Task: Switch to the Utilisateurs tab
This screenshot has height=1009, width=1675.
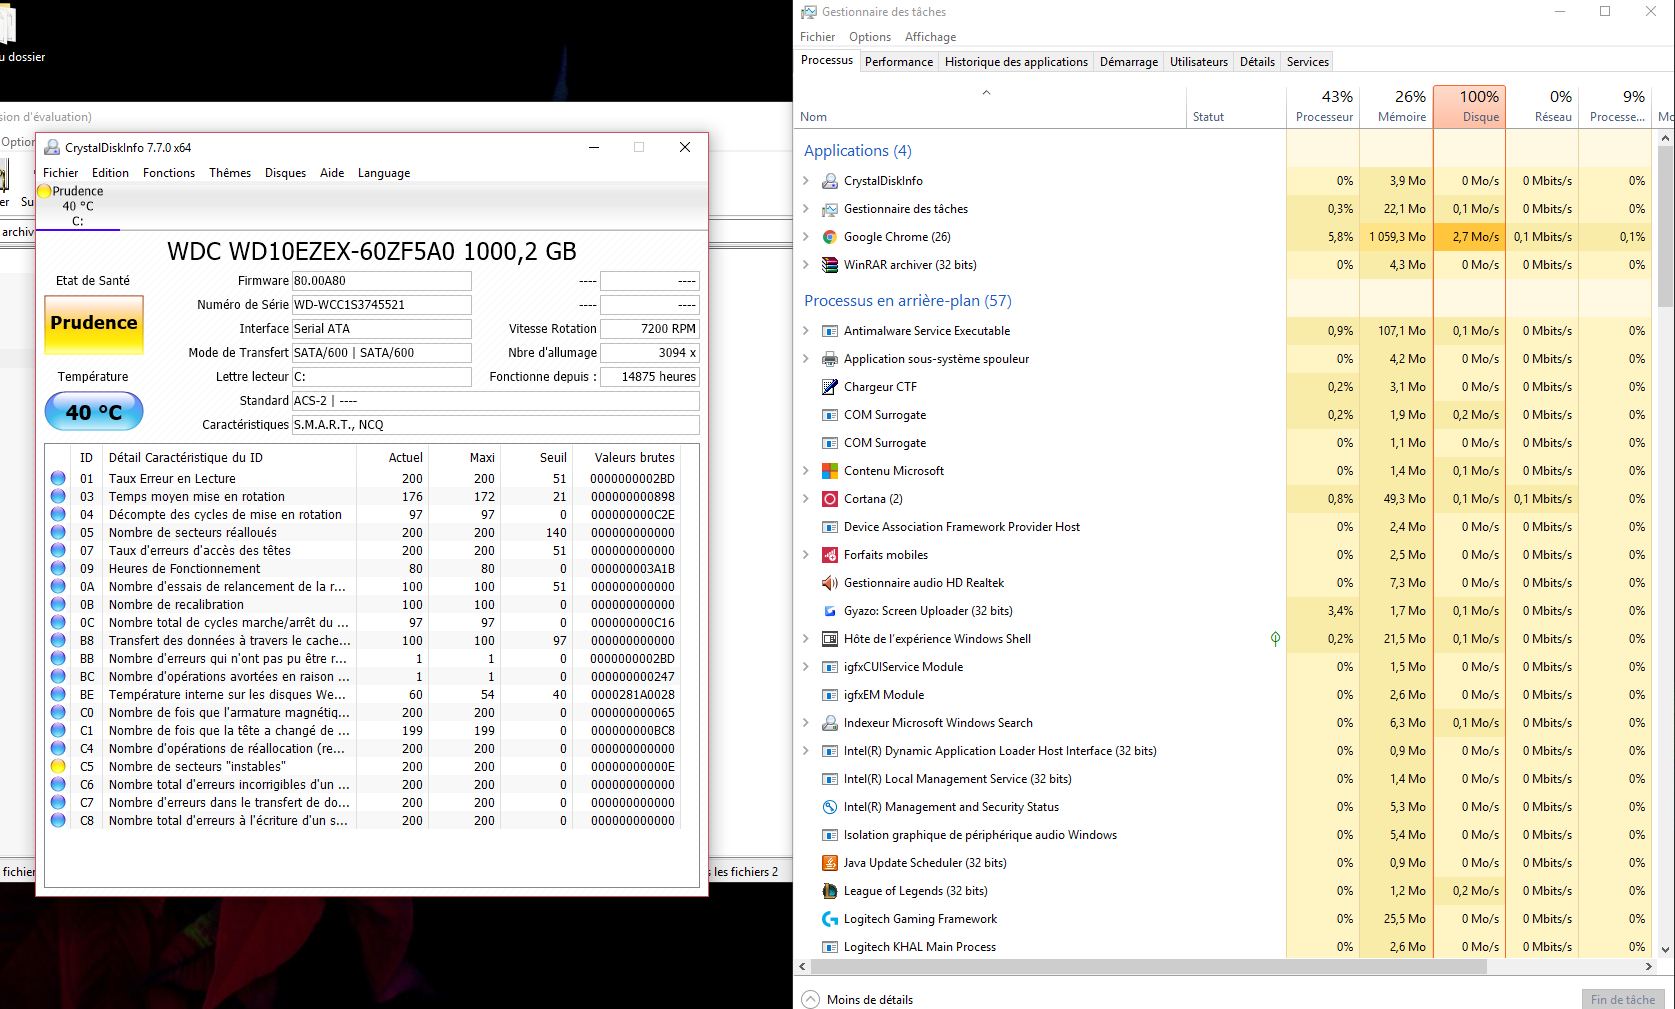Action: [x=1199, y=62]
